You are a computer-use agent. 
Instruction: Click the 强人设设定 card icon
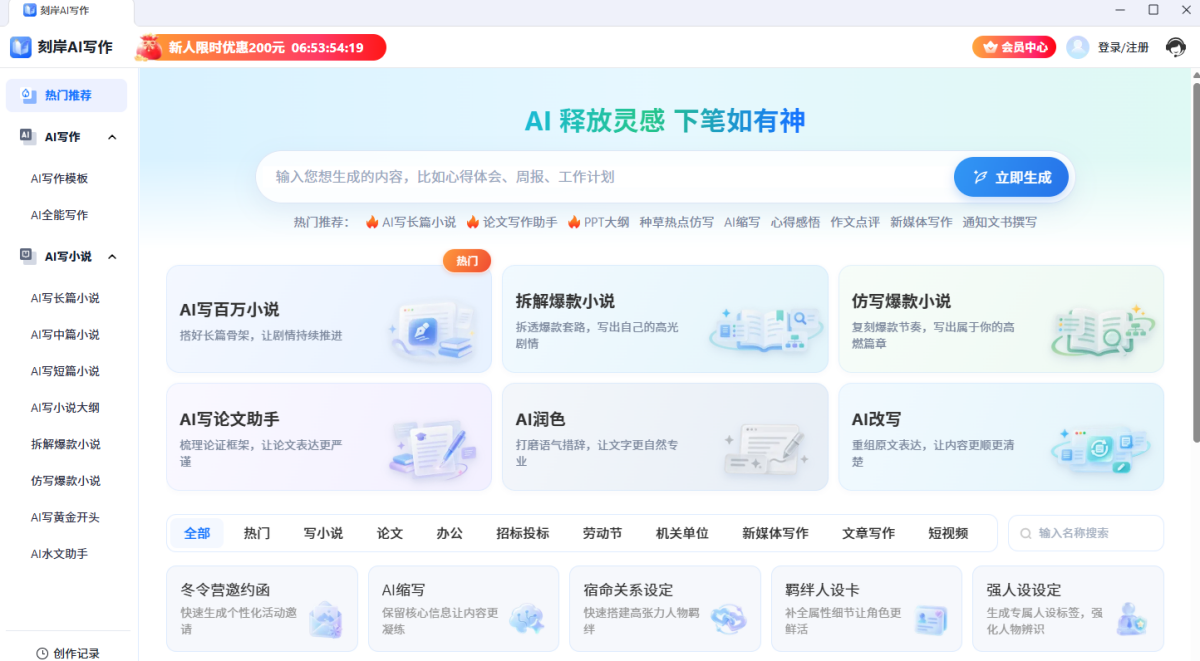coord(1131,620)
